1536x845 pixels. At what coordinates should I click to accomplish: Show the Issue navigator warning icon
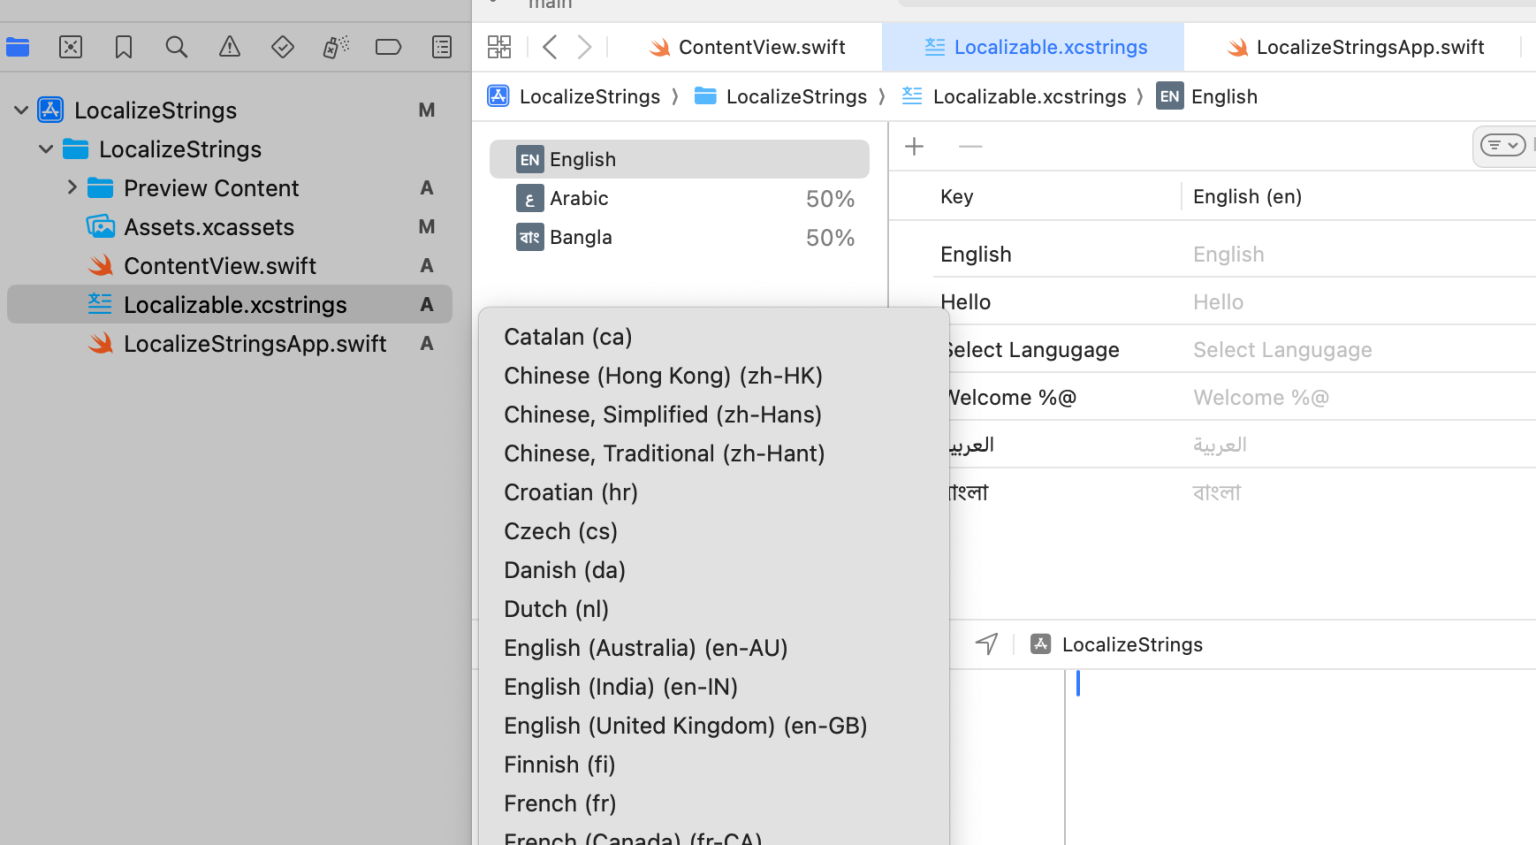pos(229,47)
